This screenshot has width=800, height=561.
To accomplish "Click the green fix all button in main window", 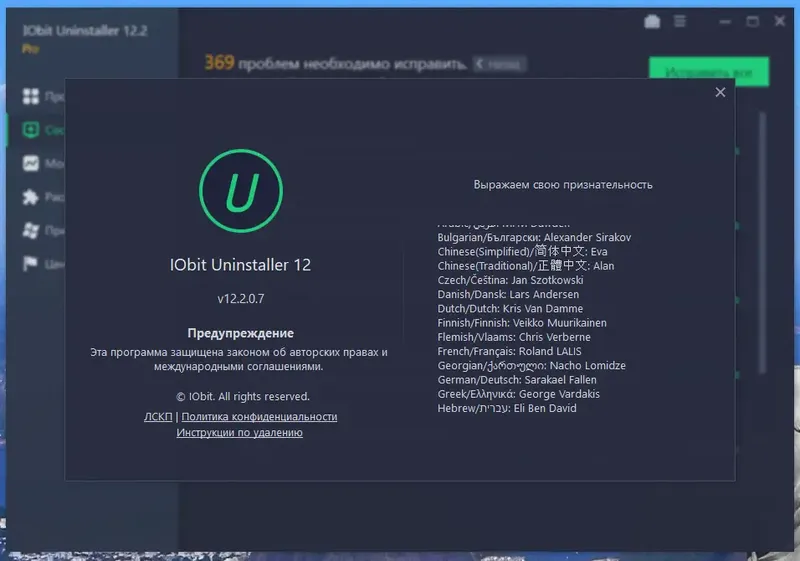I will click(x=709, y=72).
